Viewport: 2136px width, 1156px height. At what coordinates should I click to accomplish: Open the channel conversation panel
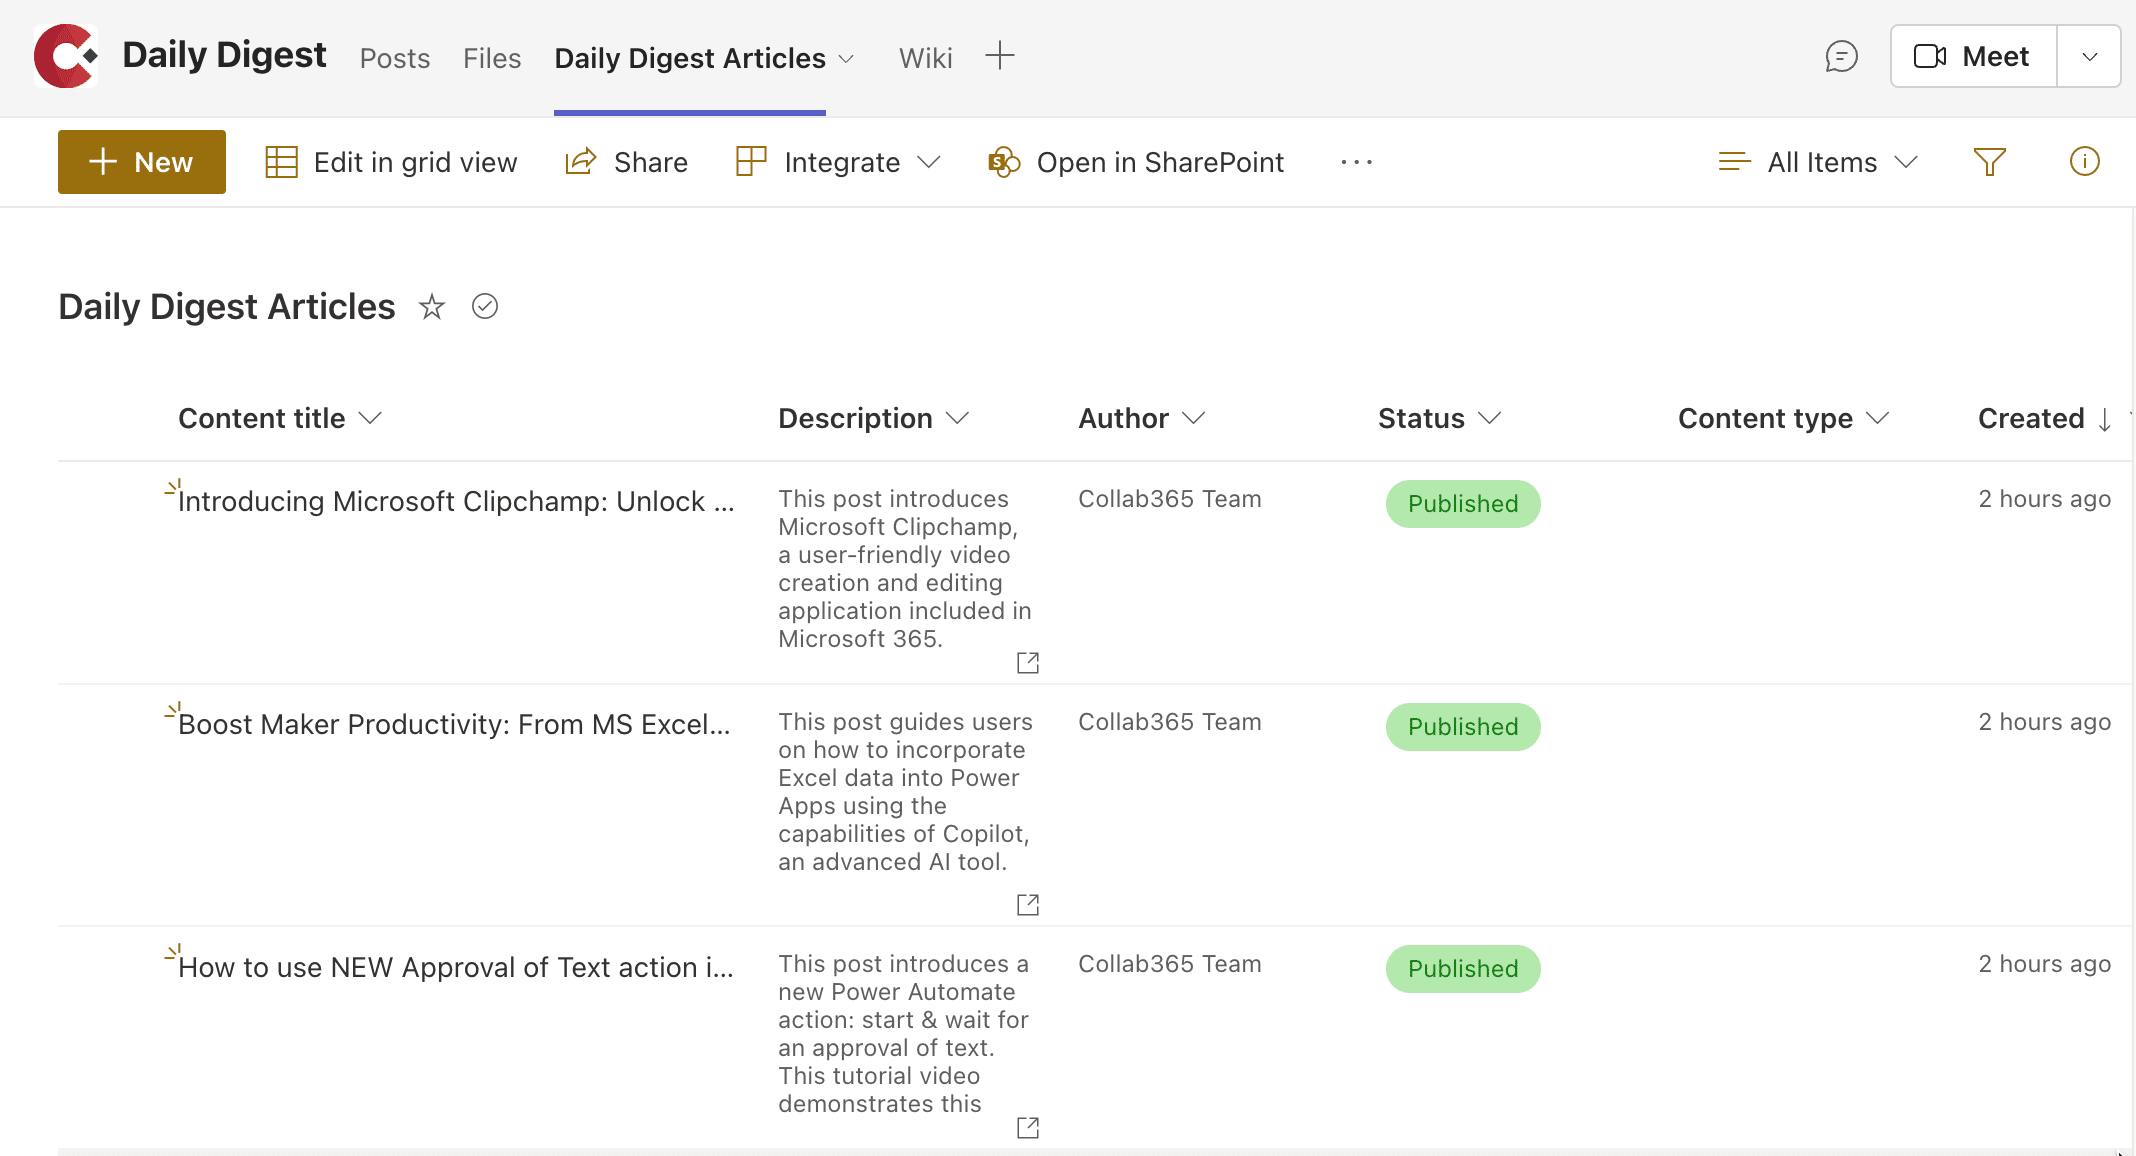1841,57
